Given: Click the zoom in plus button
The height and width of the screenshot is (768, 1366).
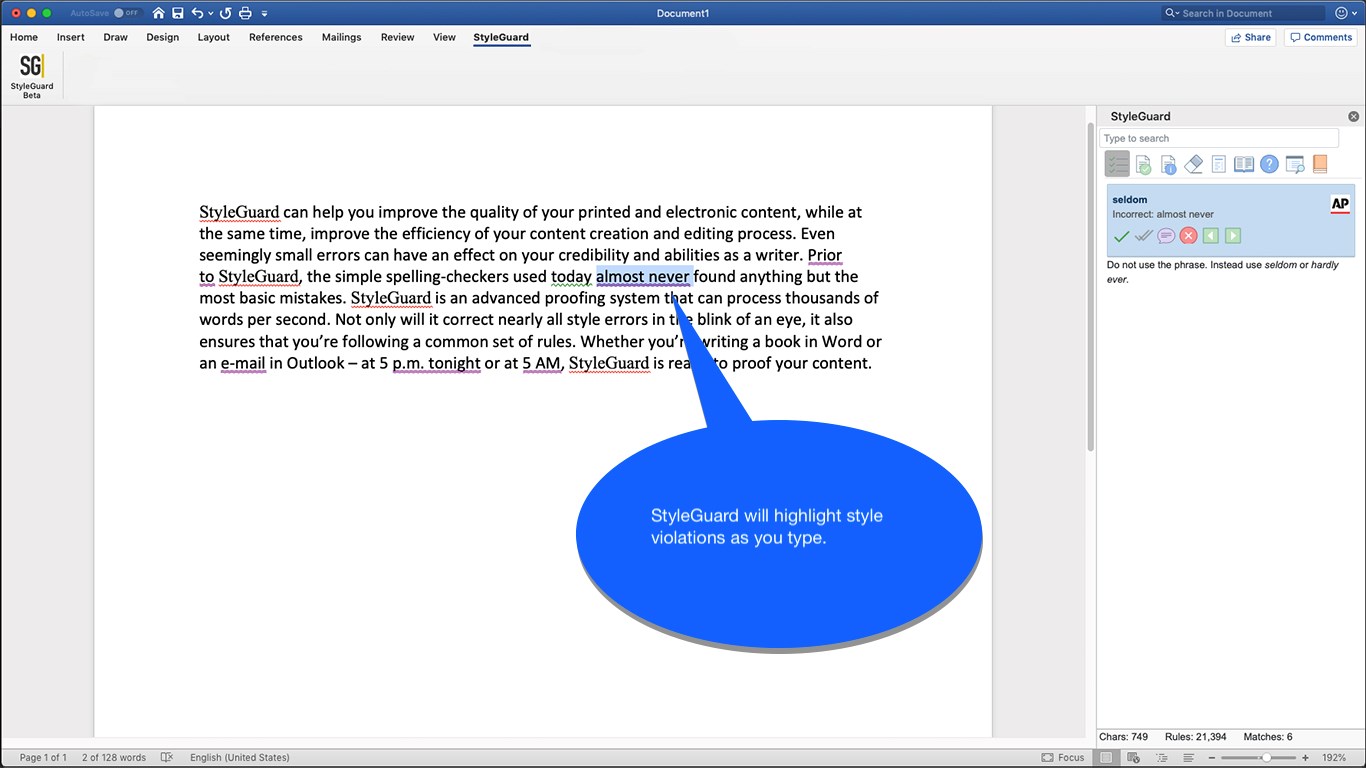Looking at the screenshot, I should point(1306,757).
